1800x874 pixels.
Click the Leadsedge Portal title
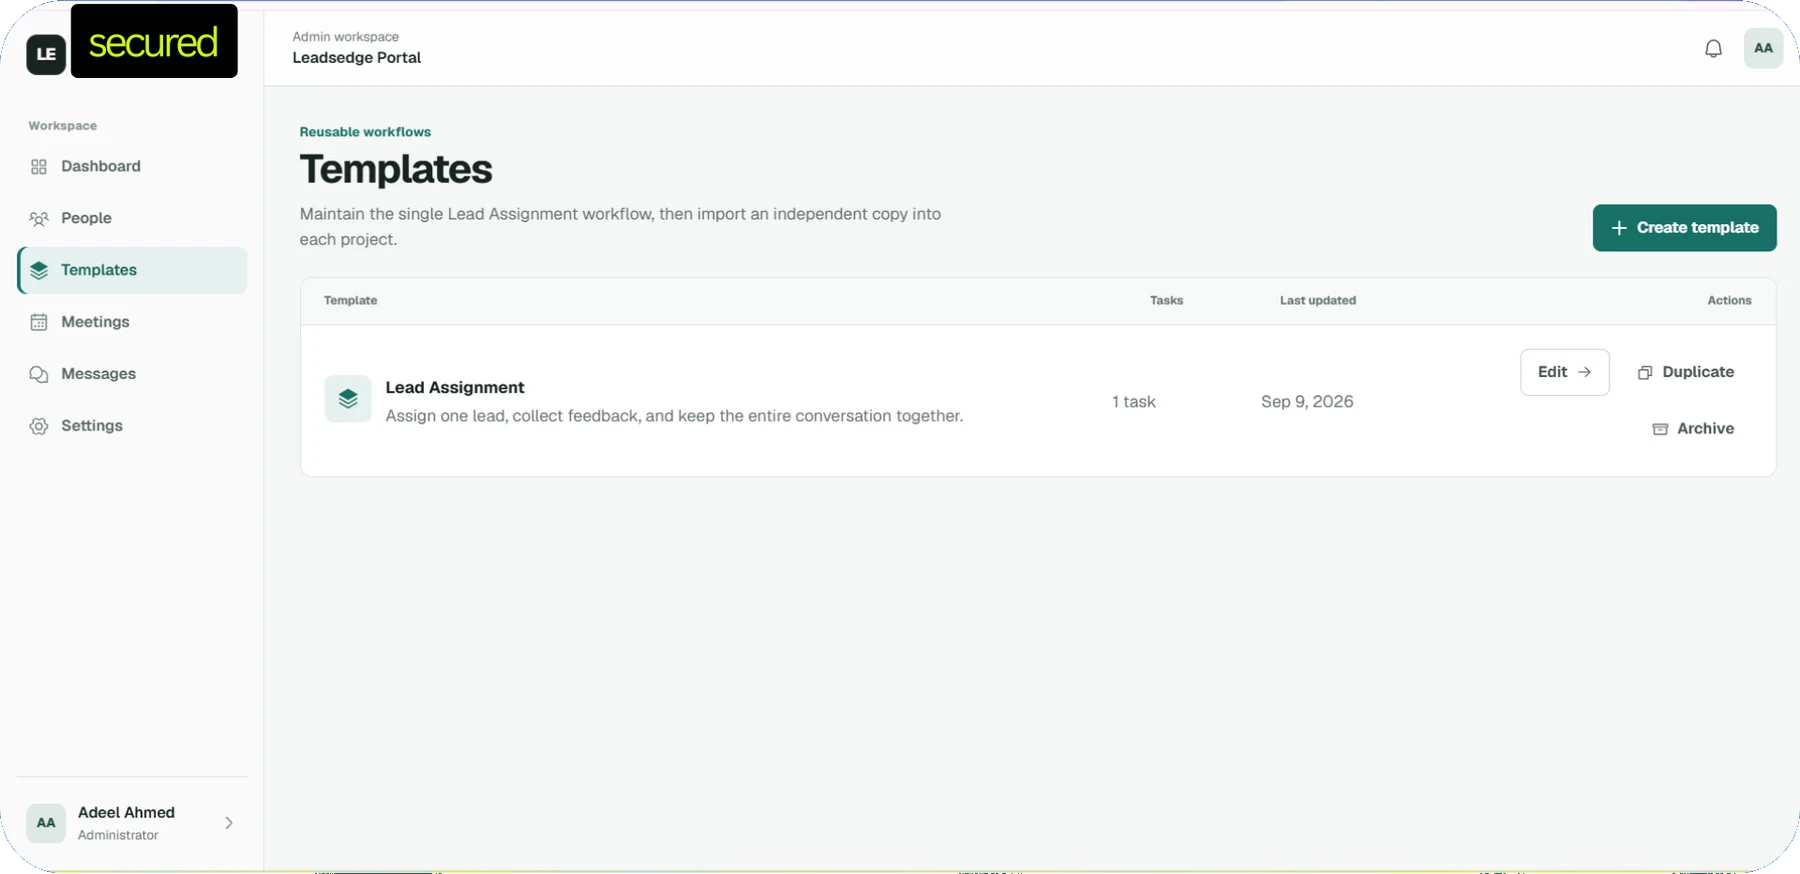tap(357, 58)
